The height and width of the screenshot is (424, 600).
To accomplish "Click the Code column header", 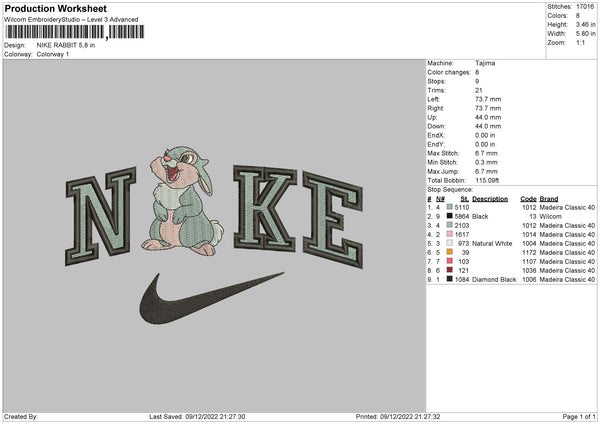I will pos(528,199).
